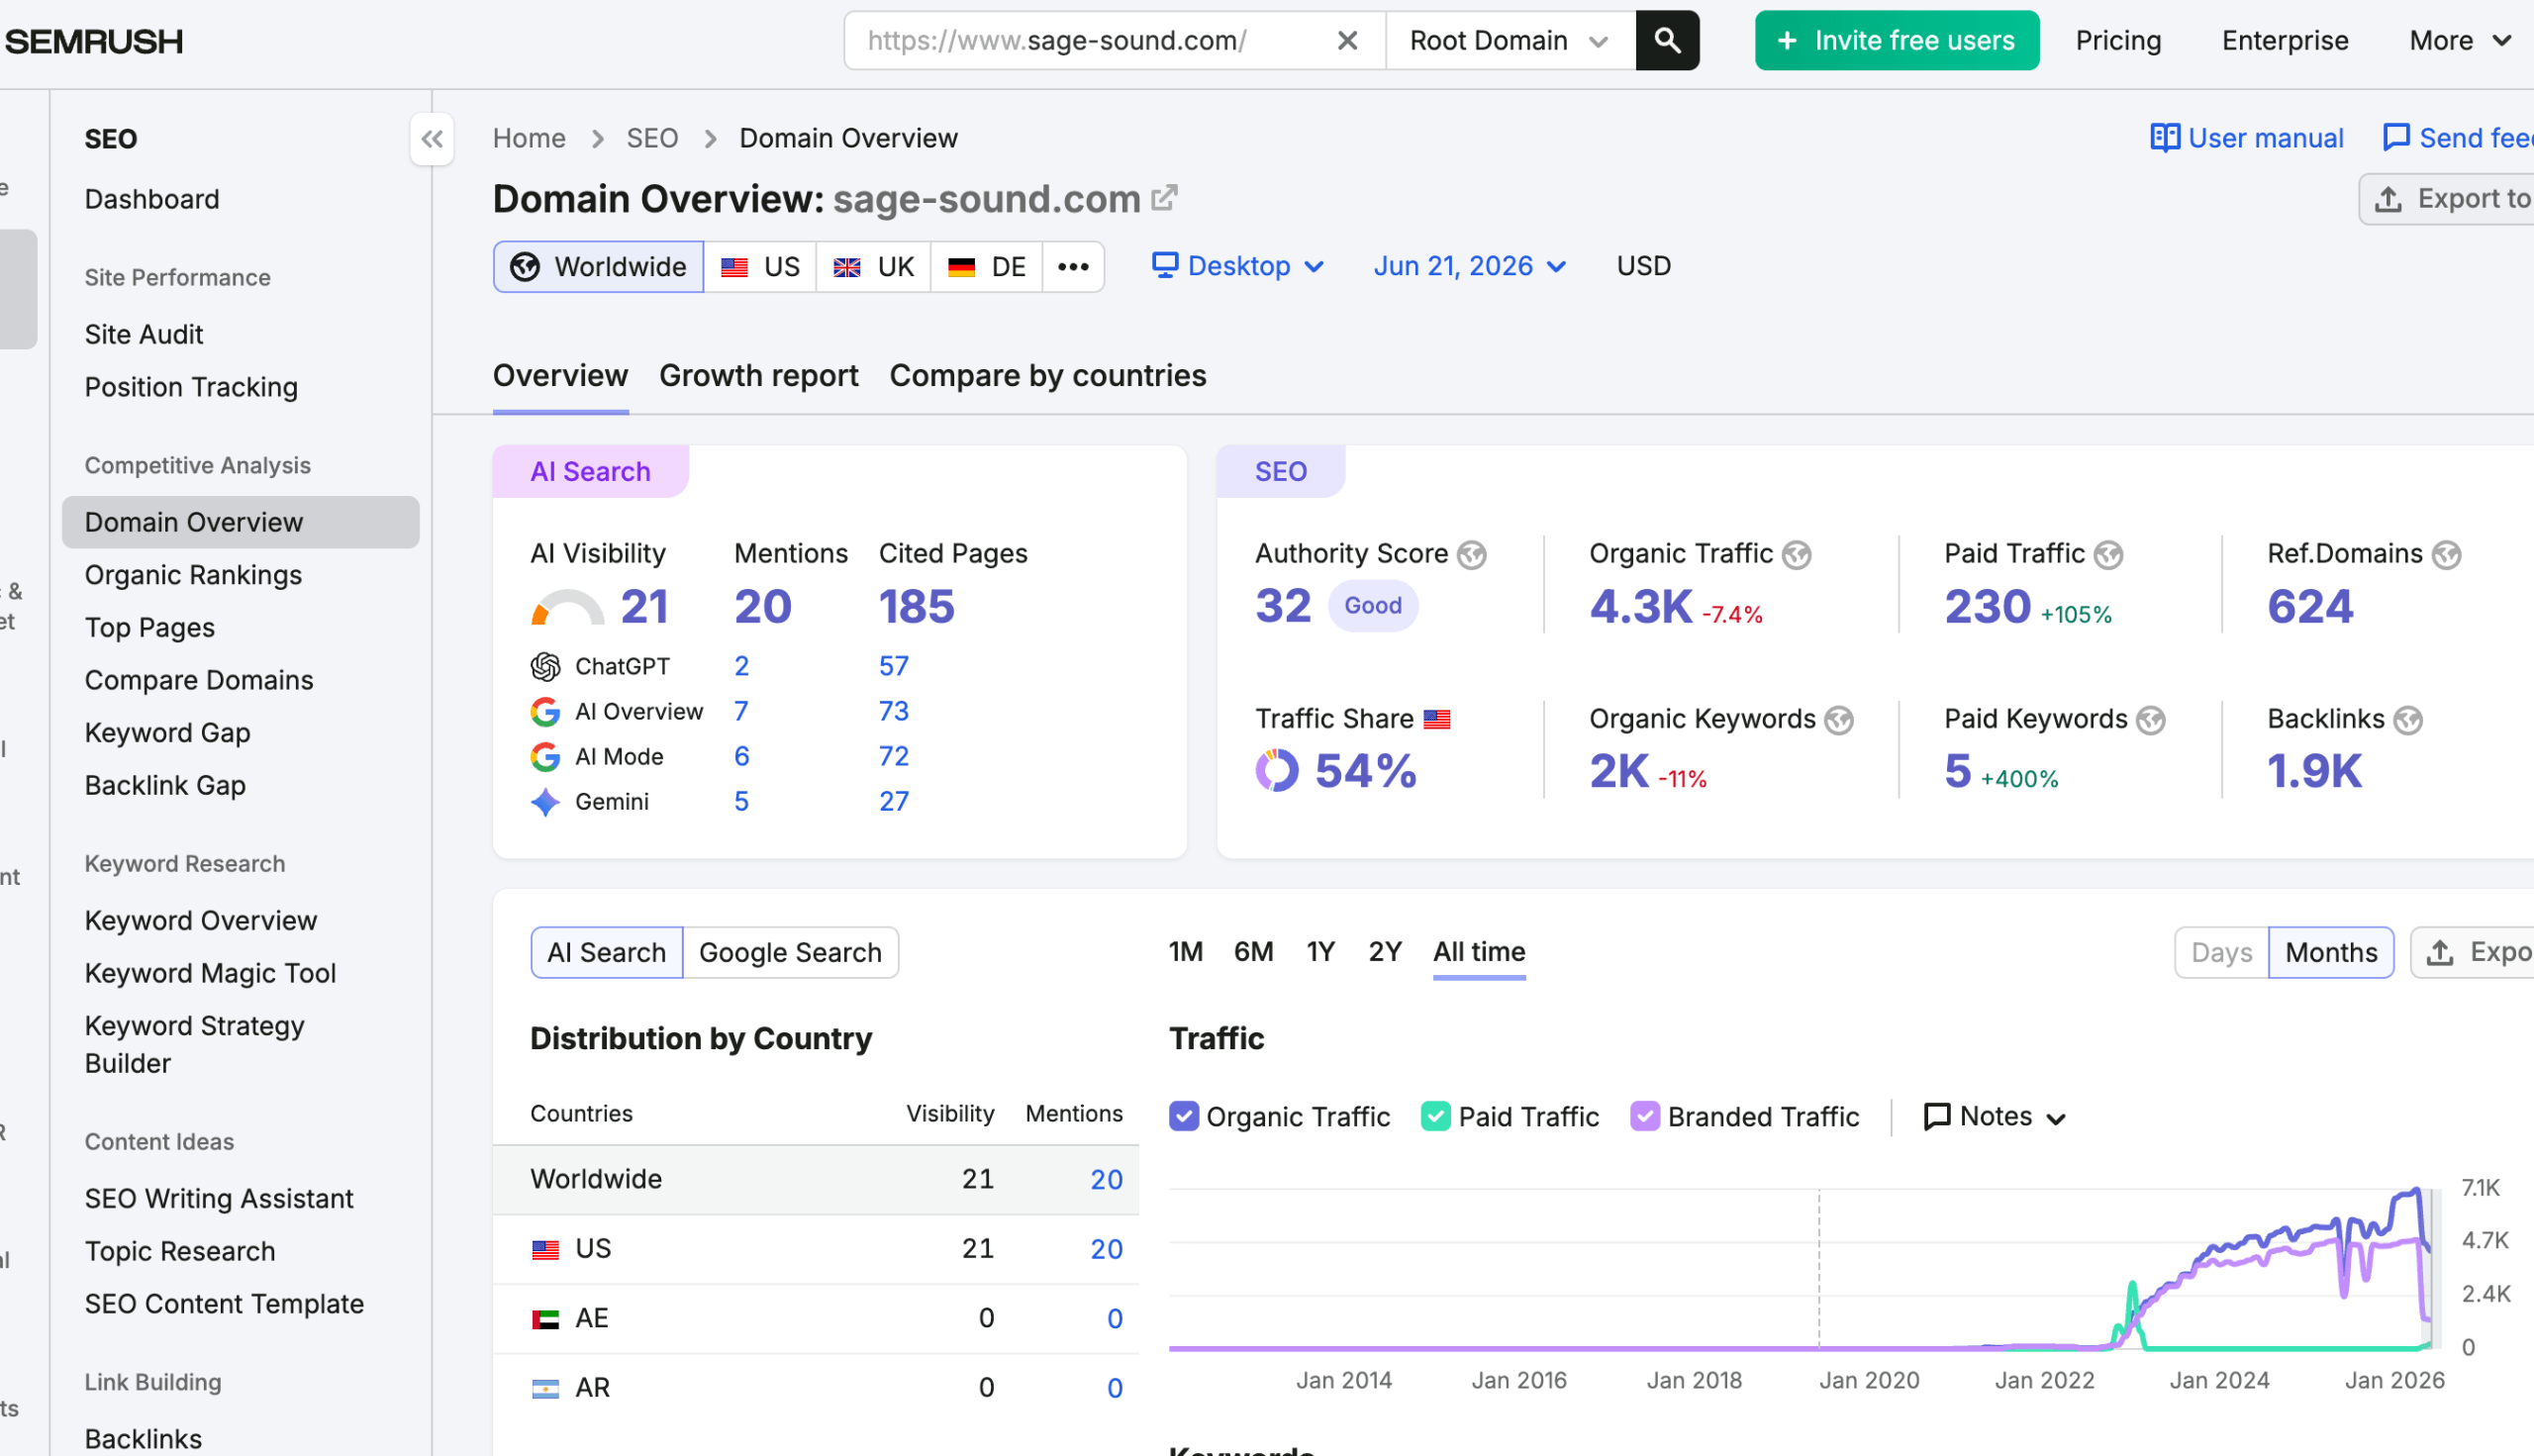2534x1456 pixels.
Task: Click Organic Traffic globe icon
Action: (1797, 555)
